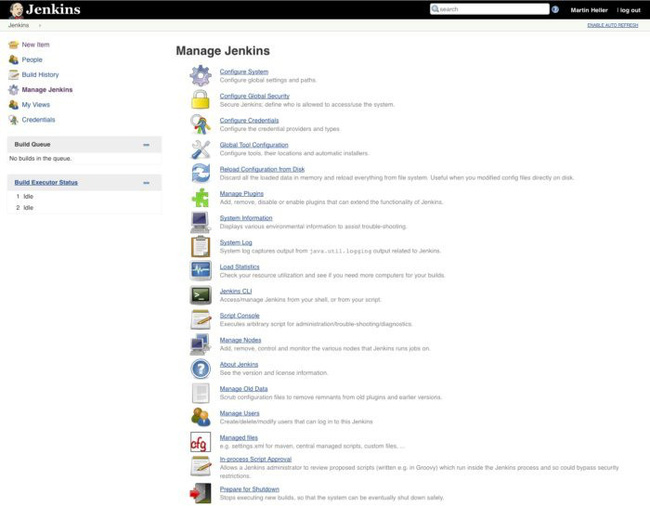Screen dimensions: 650x506
Task: Click the In-process Script Approval icon
Action: coord(201,466)
